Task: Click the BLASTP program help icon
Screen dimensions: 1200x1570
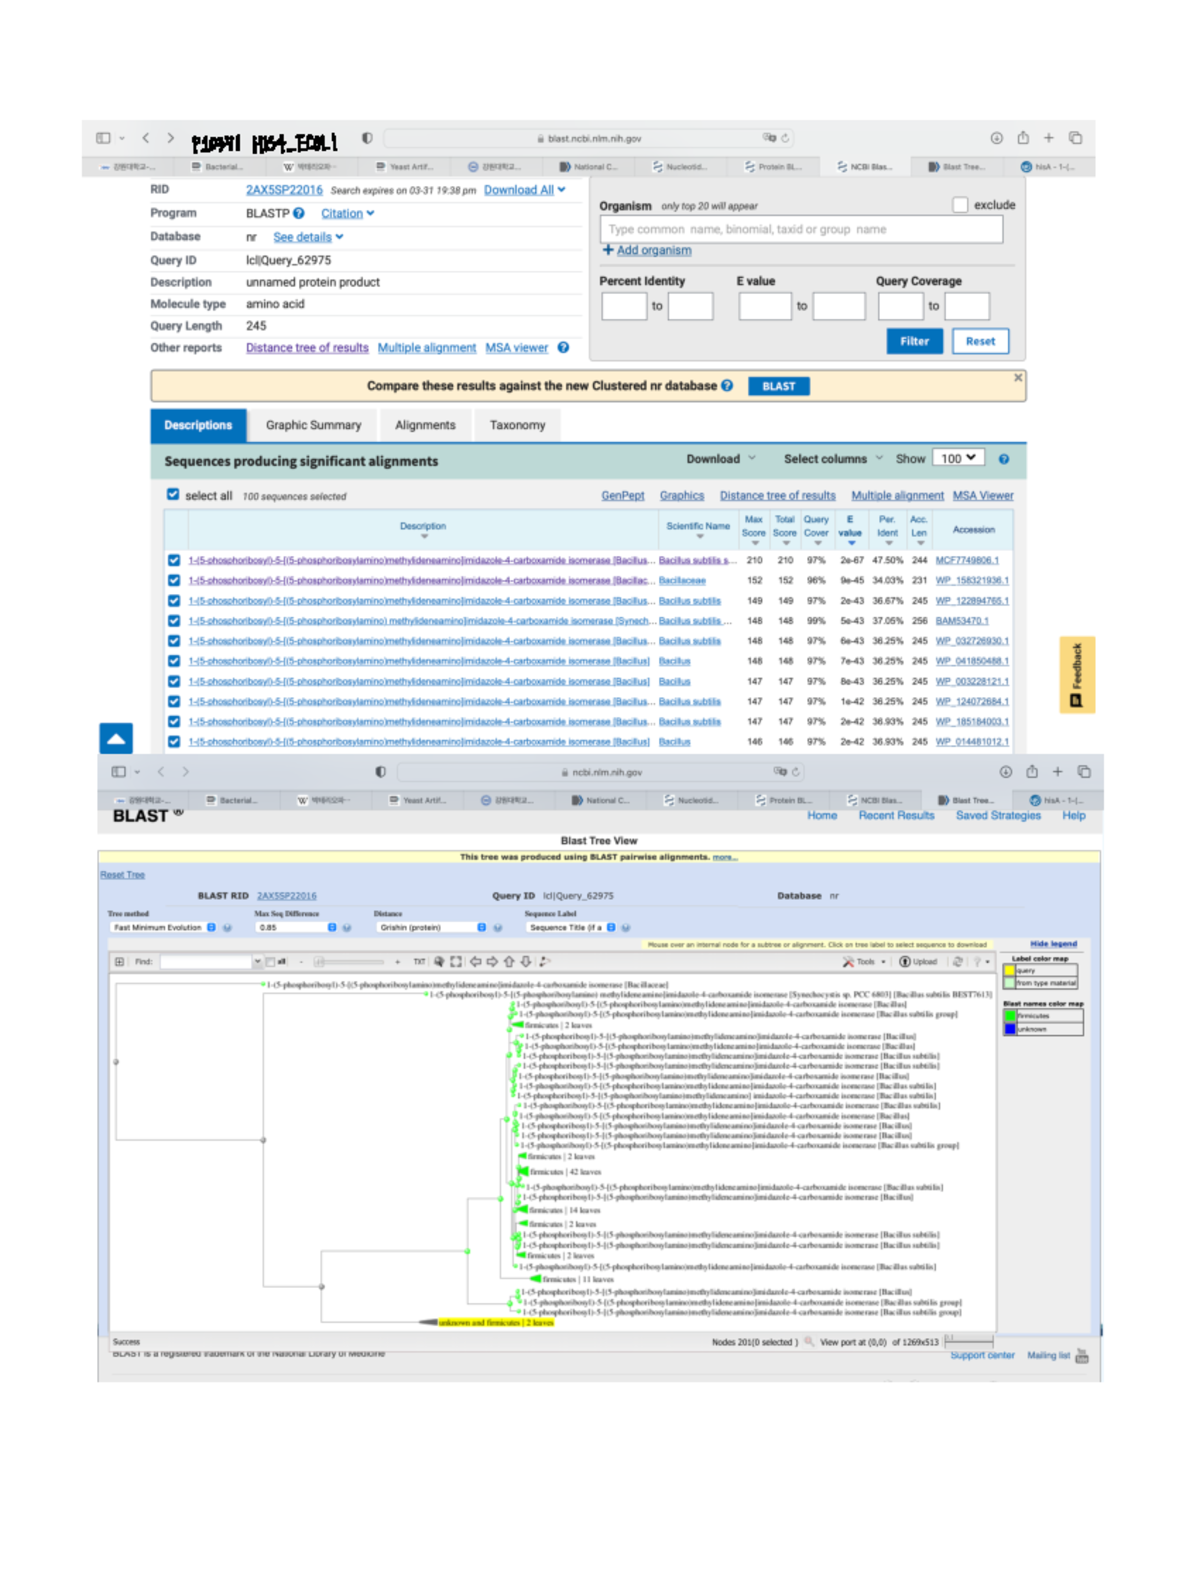Action: click(299, 213)
